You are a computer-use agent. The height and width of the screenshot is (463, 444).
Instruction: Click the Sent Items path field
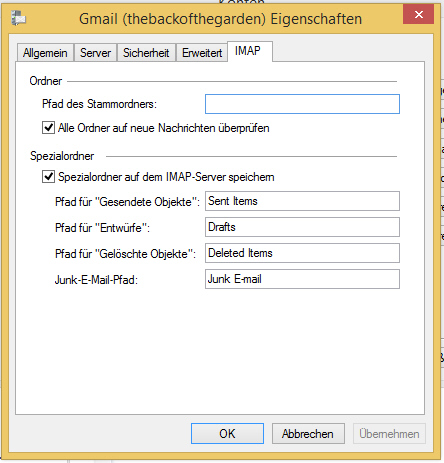tap(302, 201)
